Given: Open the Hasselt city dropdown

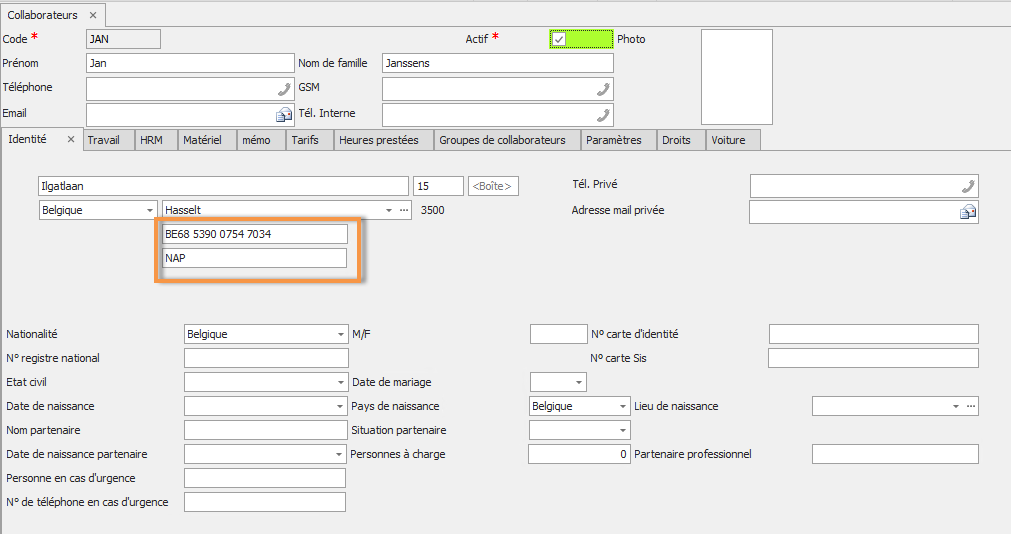Looking at the screenshot, I should 389,210.
